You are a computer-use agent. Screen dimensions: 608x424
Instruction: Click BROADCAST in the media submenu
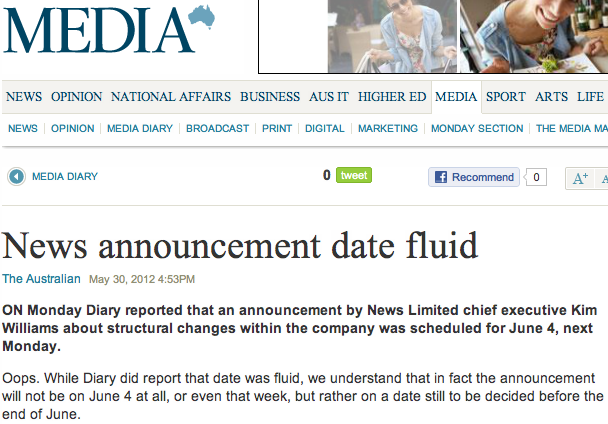pyautogui.click(x=218, y=128)
